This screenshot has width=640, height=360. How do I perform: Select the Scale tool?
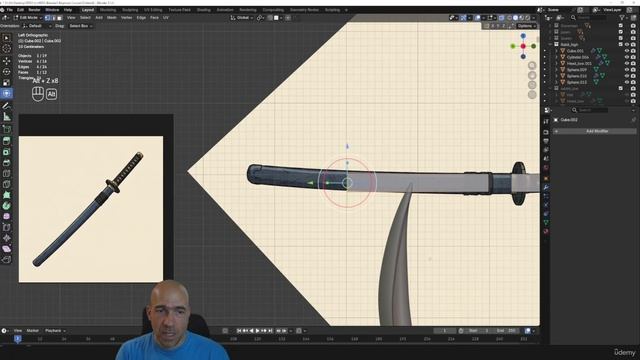(x=7, y=83)
